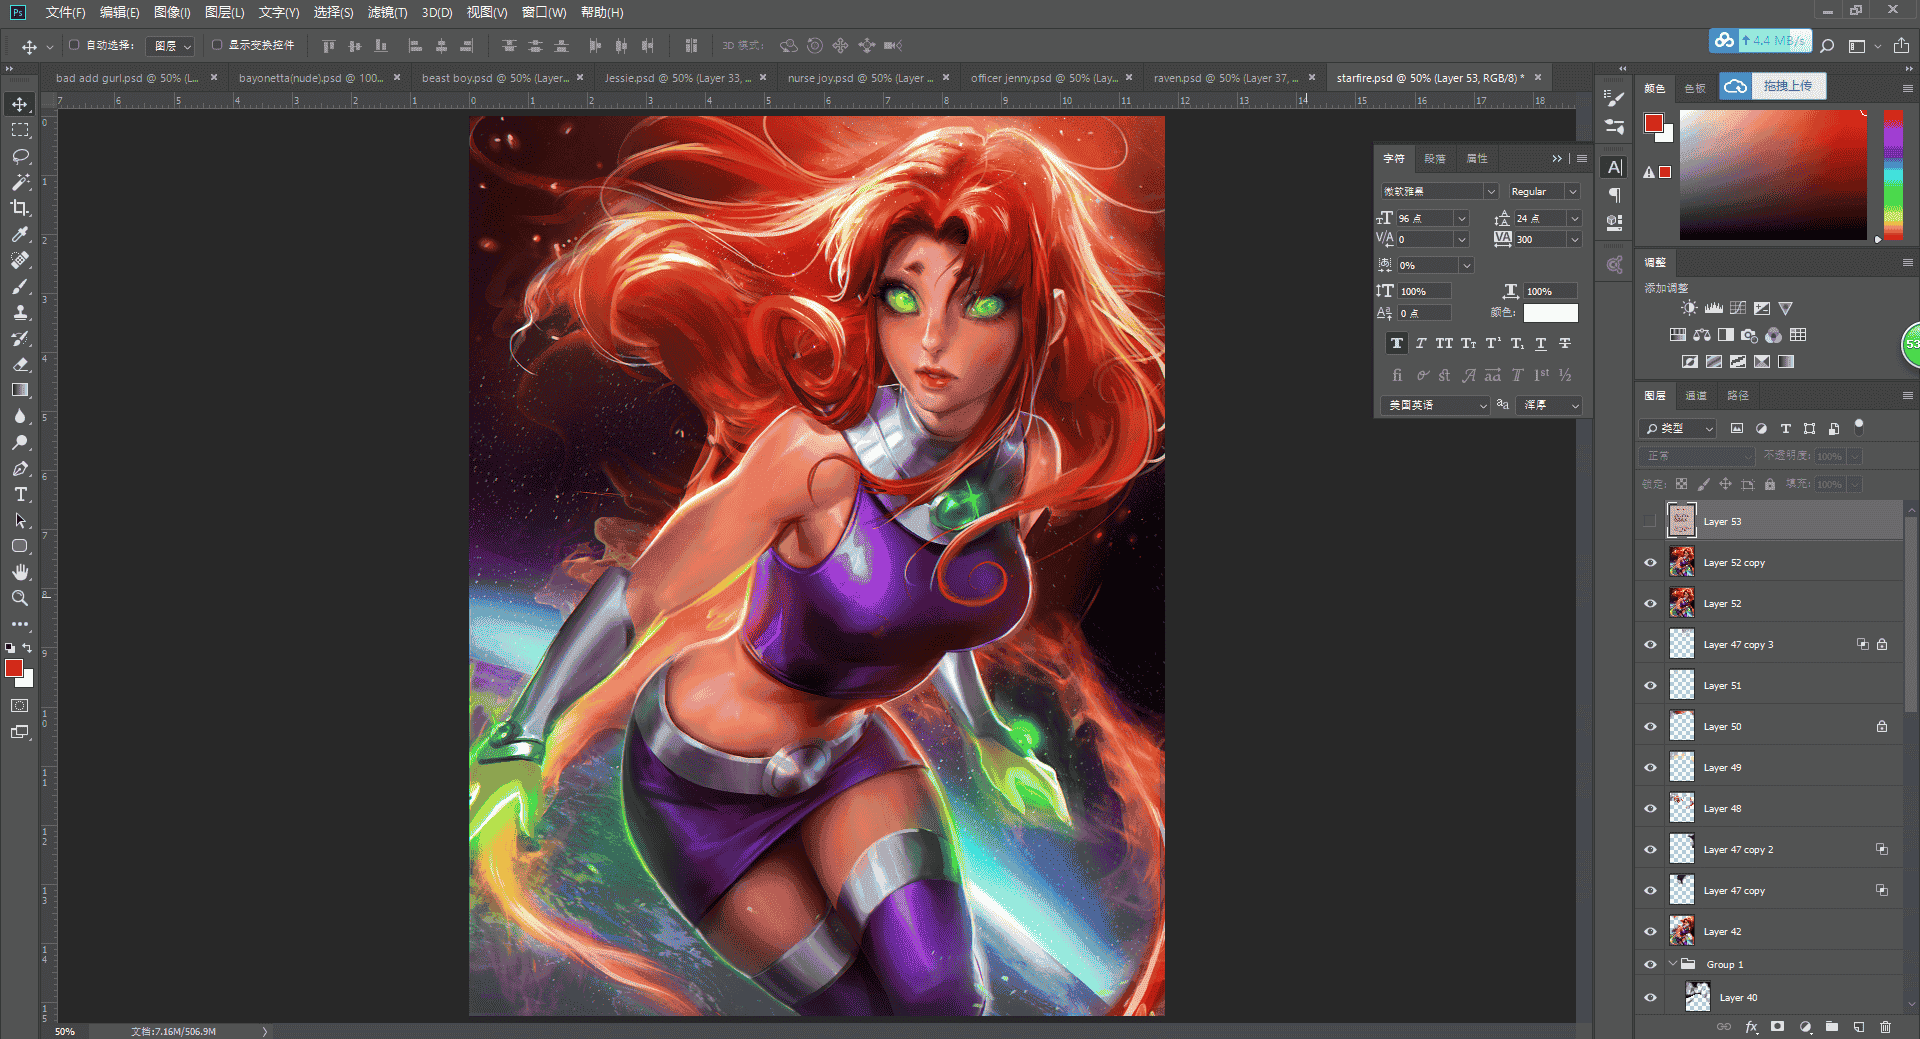
Task: Enable the auto-select checkbox
Action: [x=74, y=45]
